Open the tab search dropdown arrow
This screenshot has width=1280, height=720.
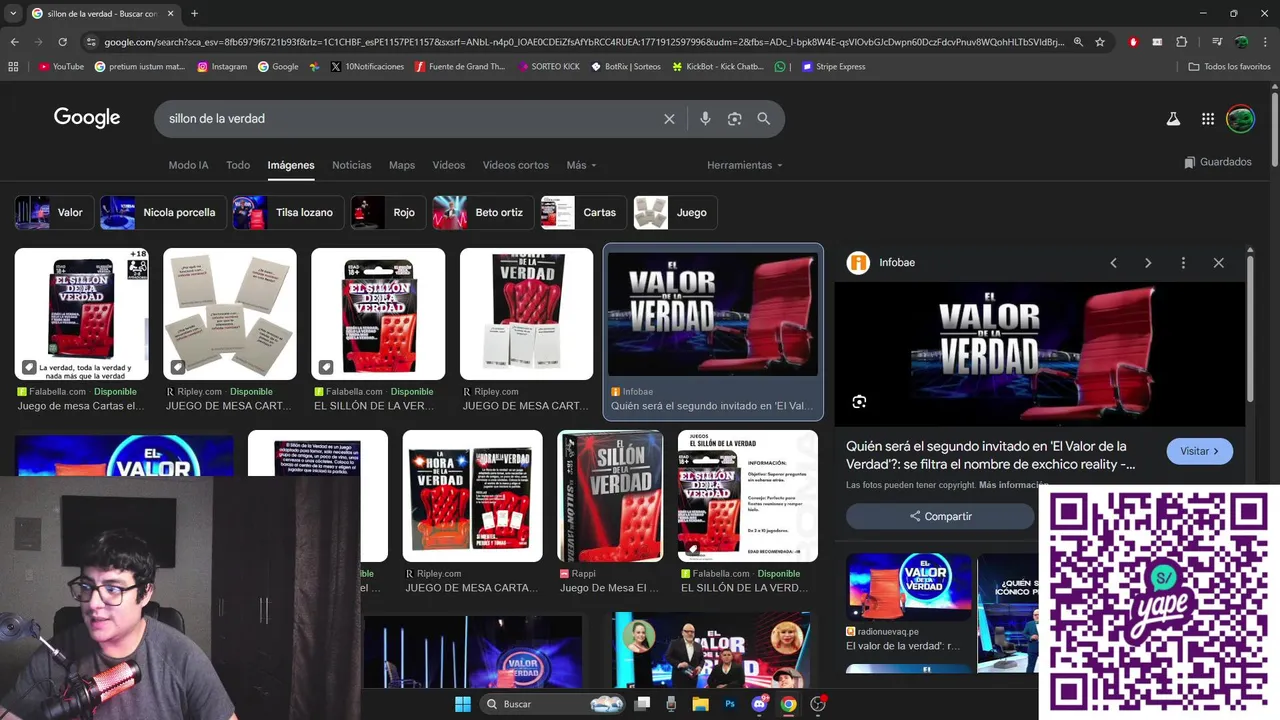pos(13,14)
